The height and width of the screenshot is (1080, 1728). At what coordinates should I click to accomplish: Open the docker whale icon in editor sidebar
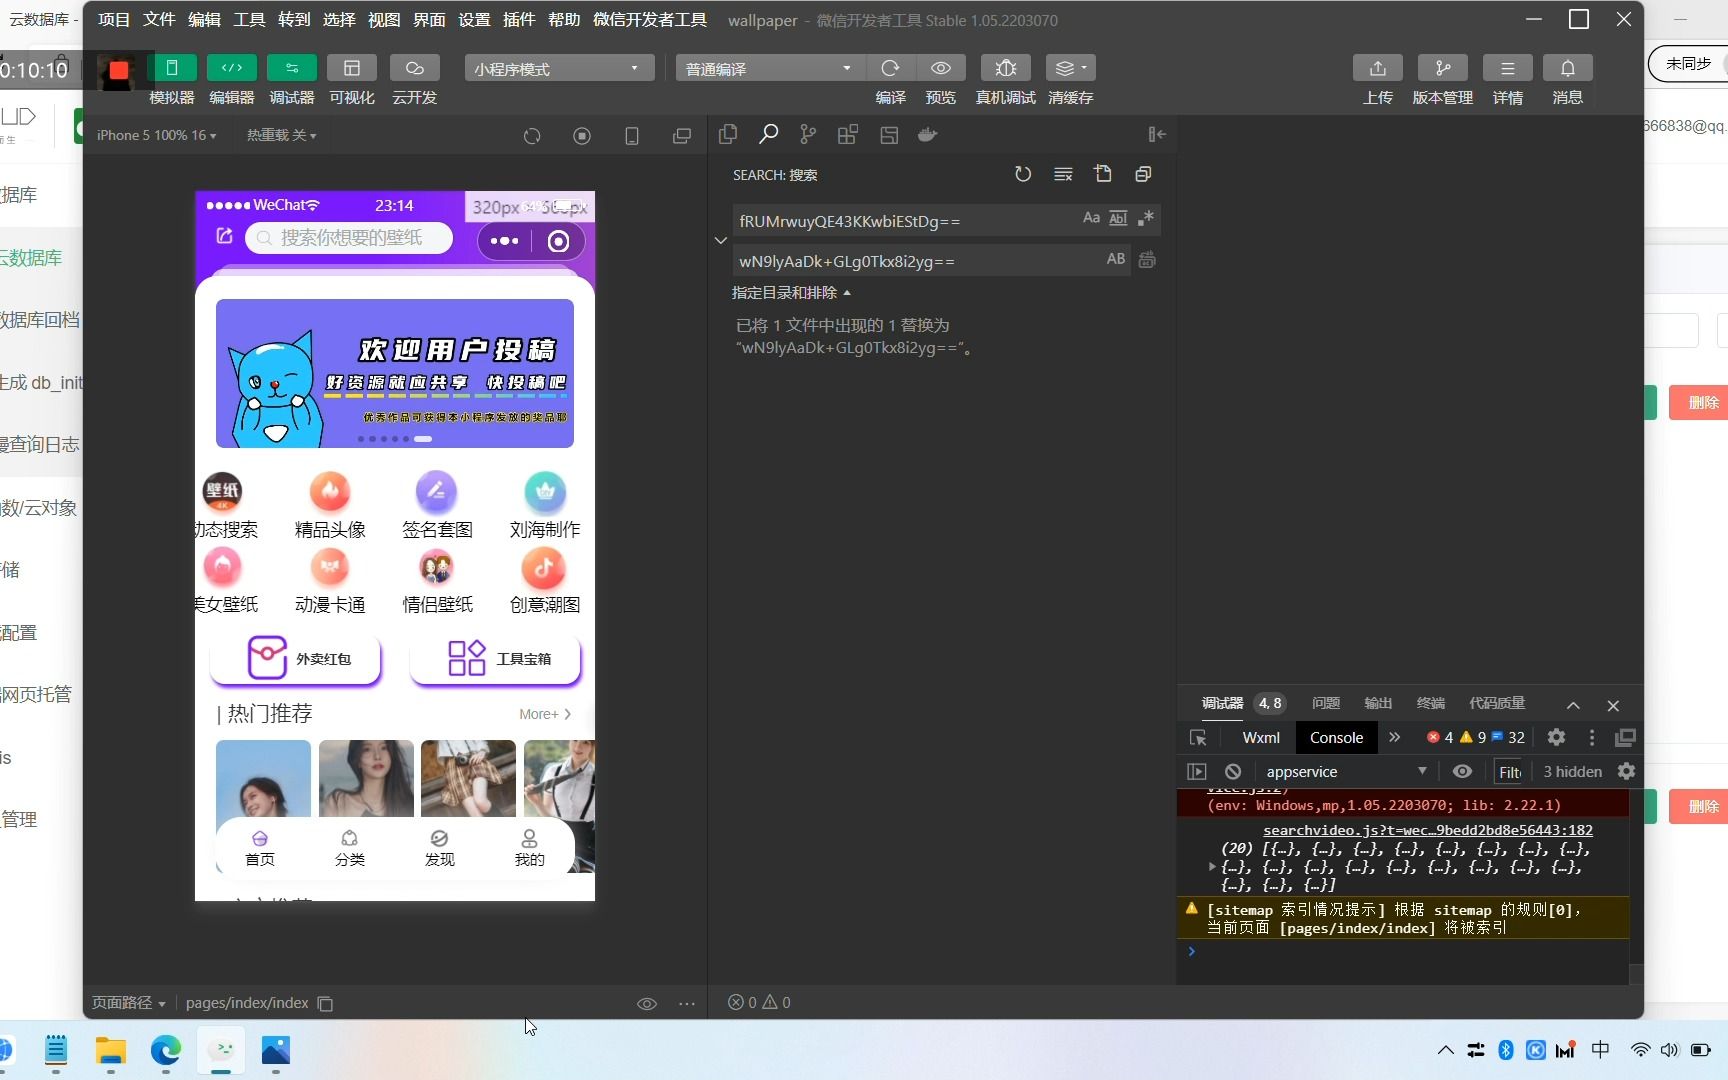click(928, 134)
